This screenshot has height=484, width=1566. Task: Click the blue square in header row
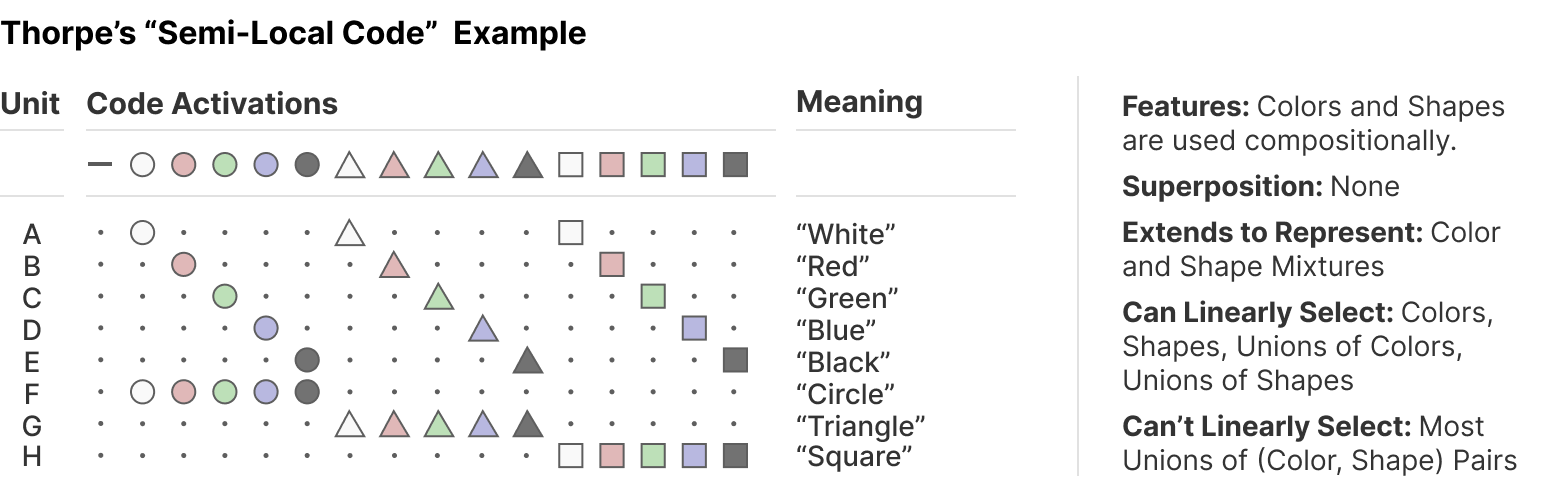click(x=694, y=165)
